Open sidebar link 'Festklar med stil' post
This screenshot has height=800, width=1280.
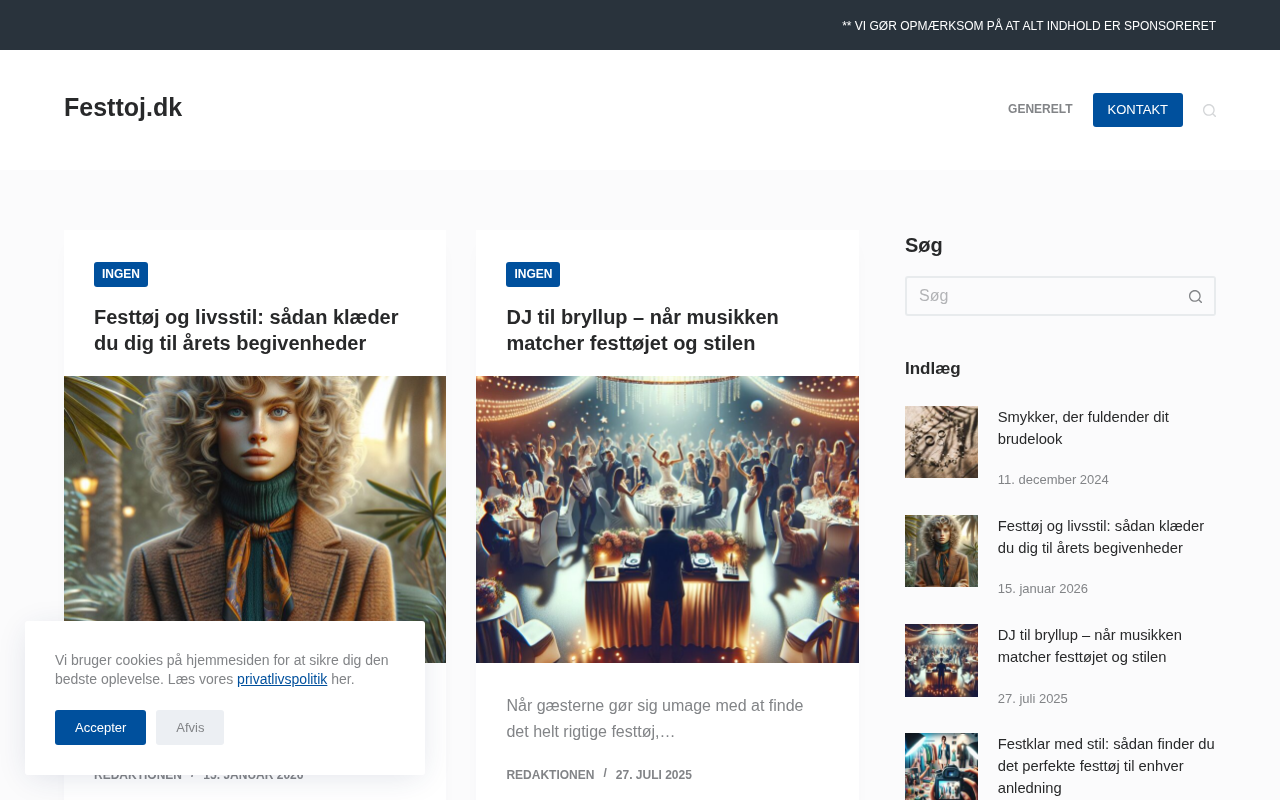pos(1106,766)
